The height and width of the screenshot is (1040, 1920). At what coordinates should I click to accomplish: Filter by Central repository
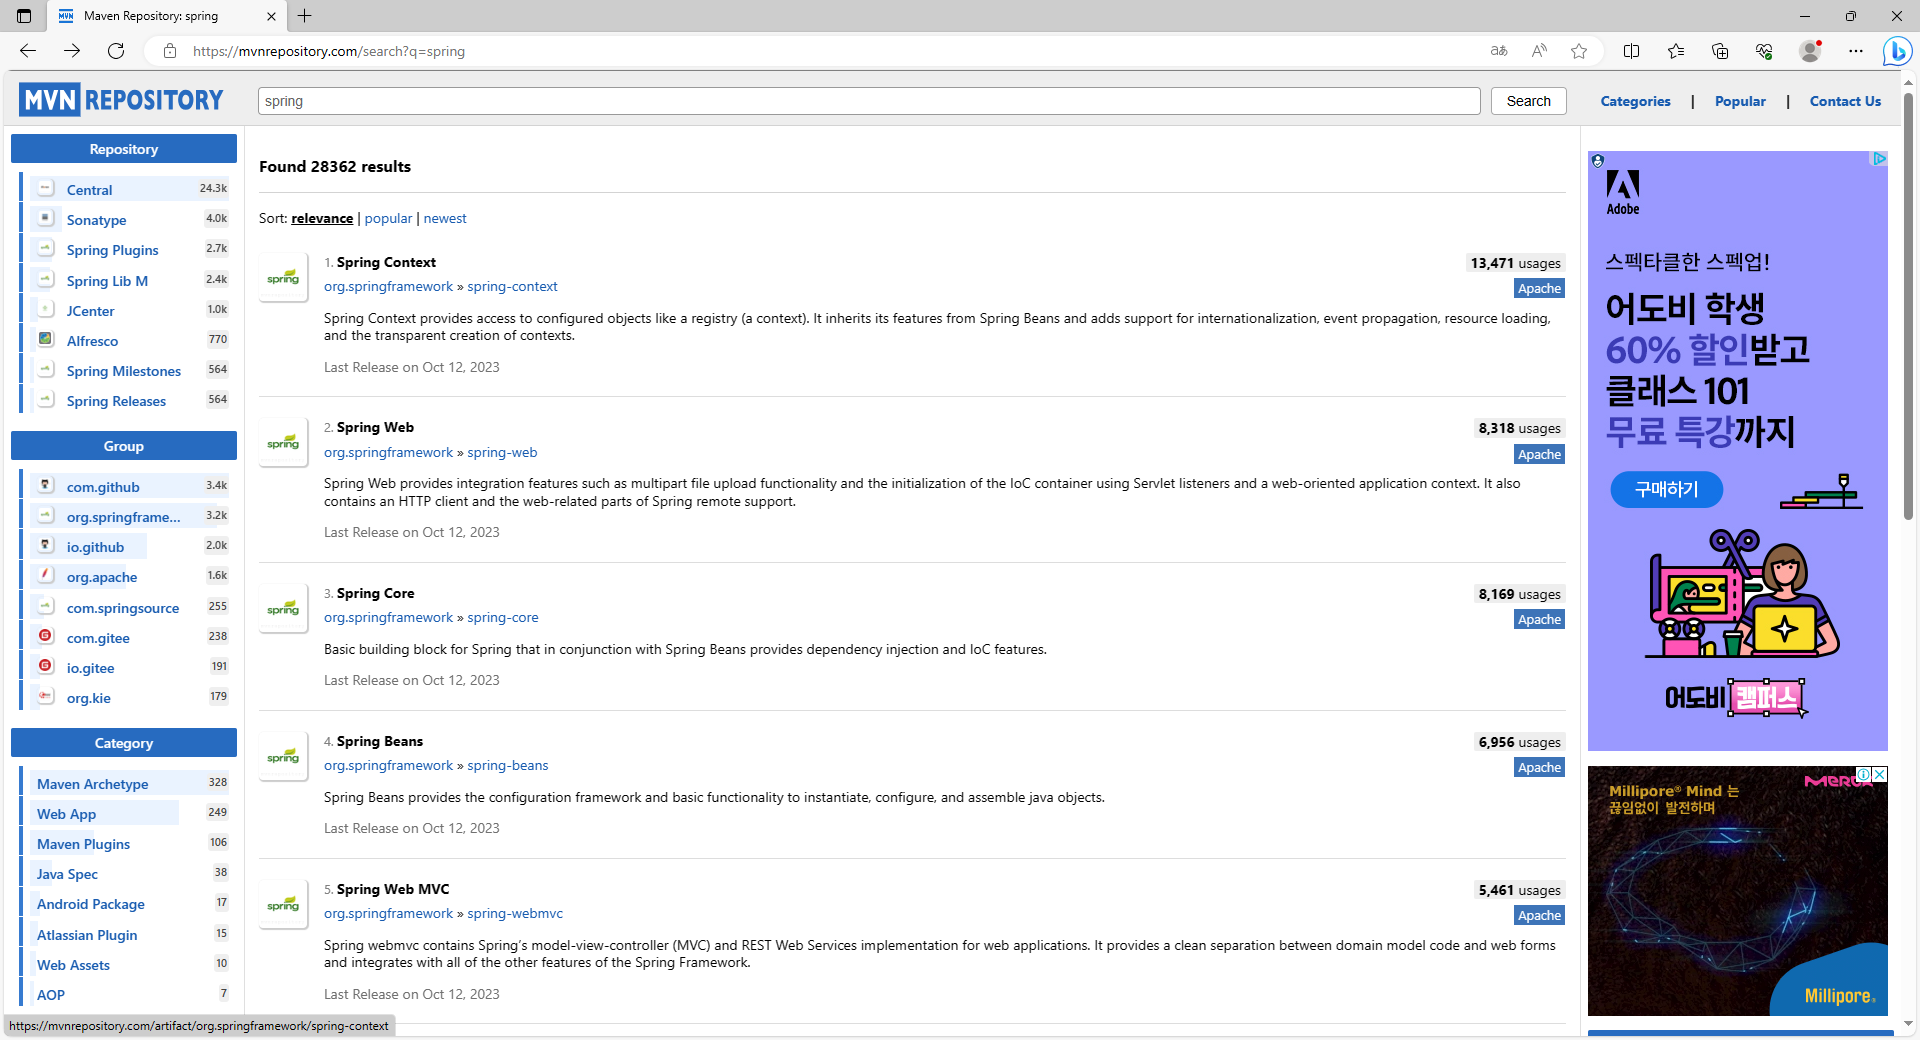(89, 190)
